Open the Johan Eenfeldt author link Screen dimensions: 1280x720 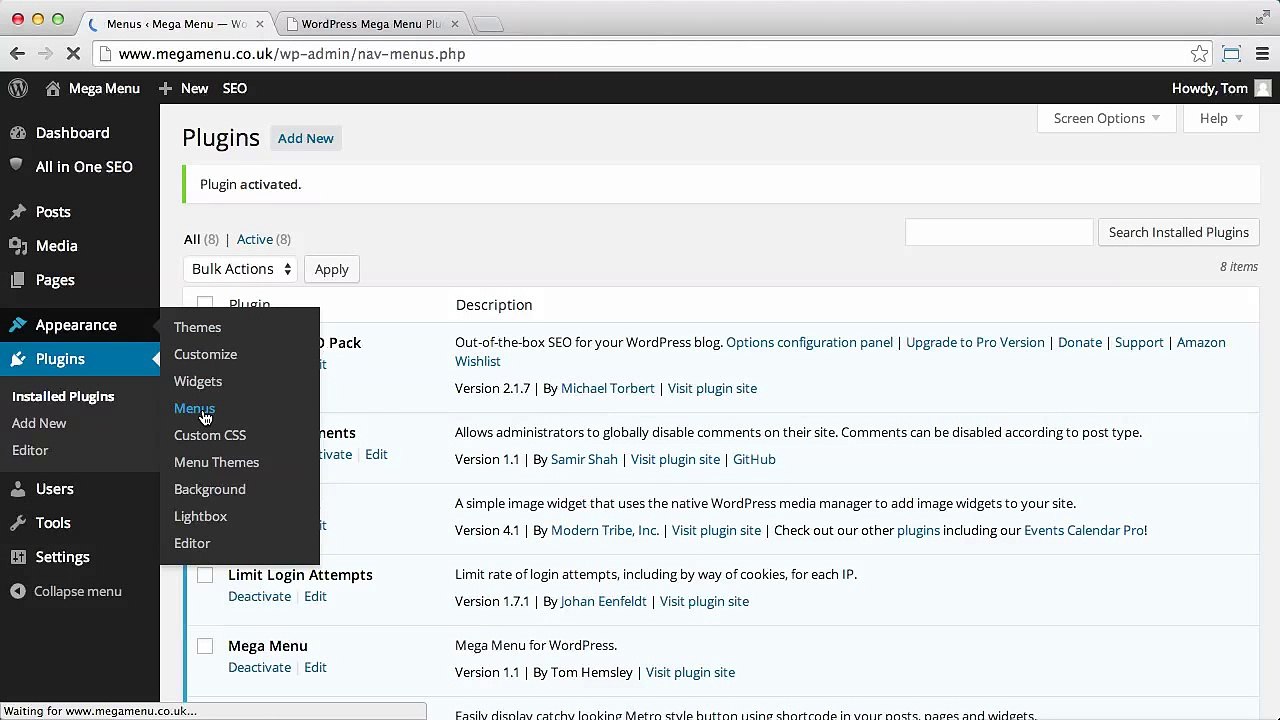point(603,601)
